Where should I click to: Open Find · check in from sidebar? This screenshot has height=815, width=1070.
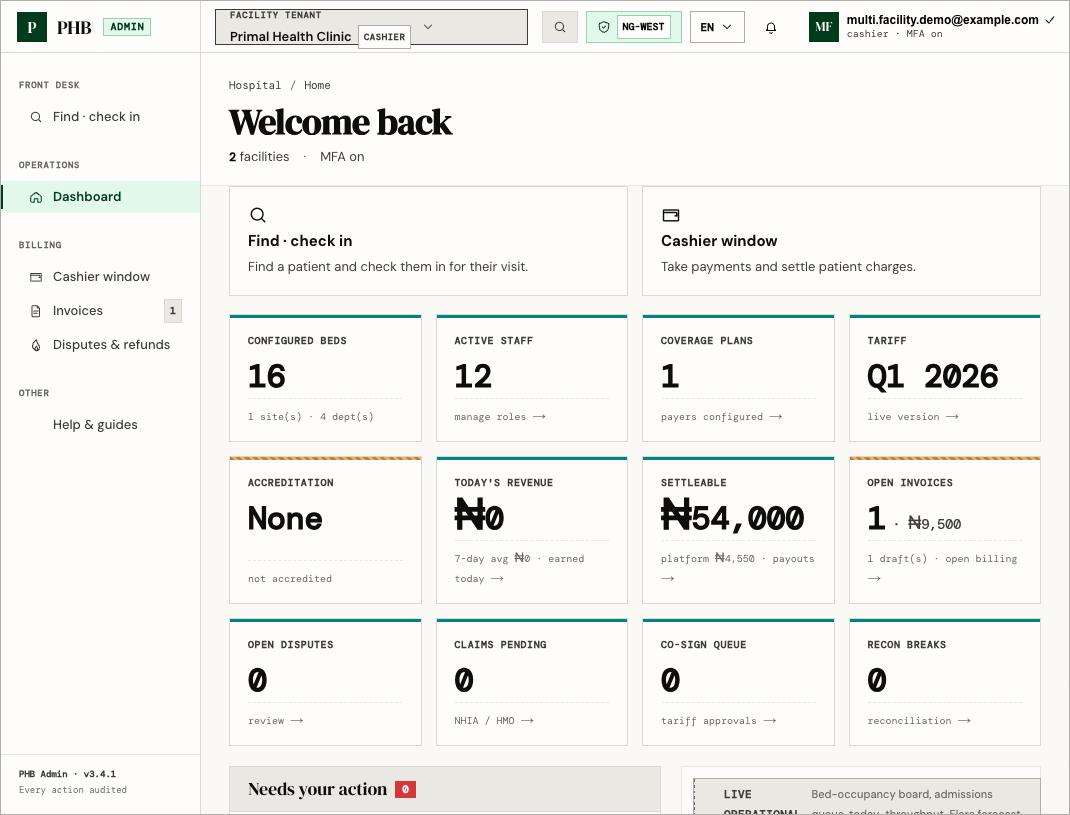tap(100, 117)
